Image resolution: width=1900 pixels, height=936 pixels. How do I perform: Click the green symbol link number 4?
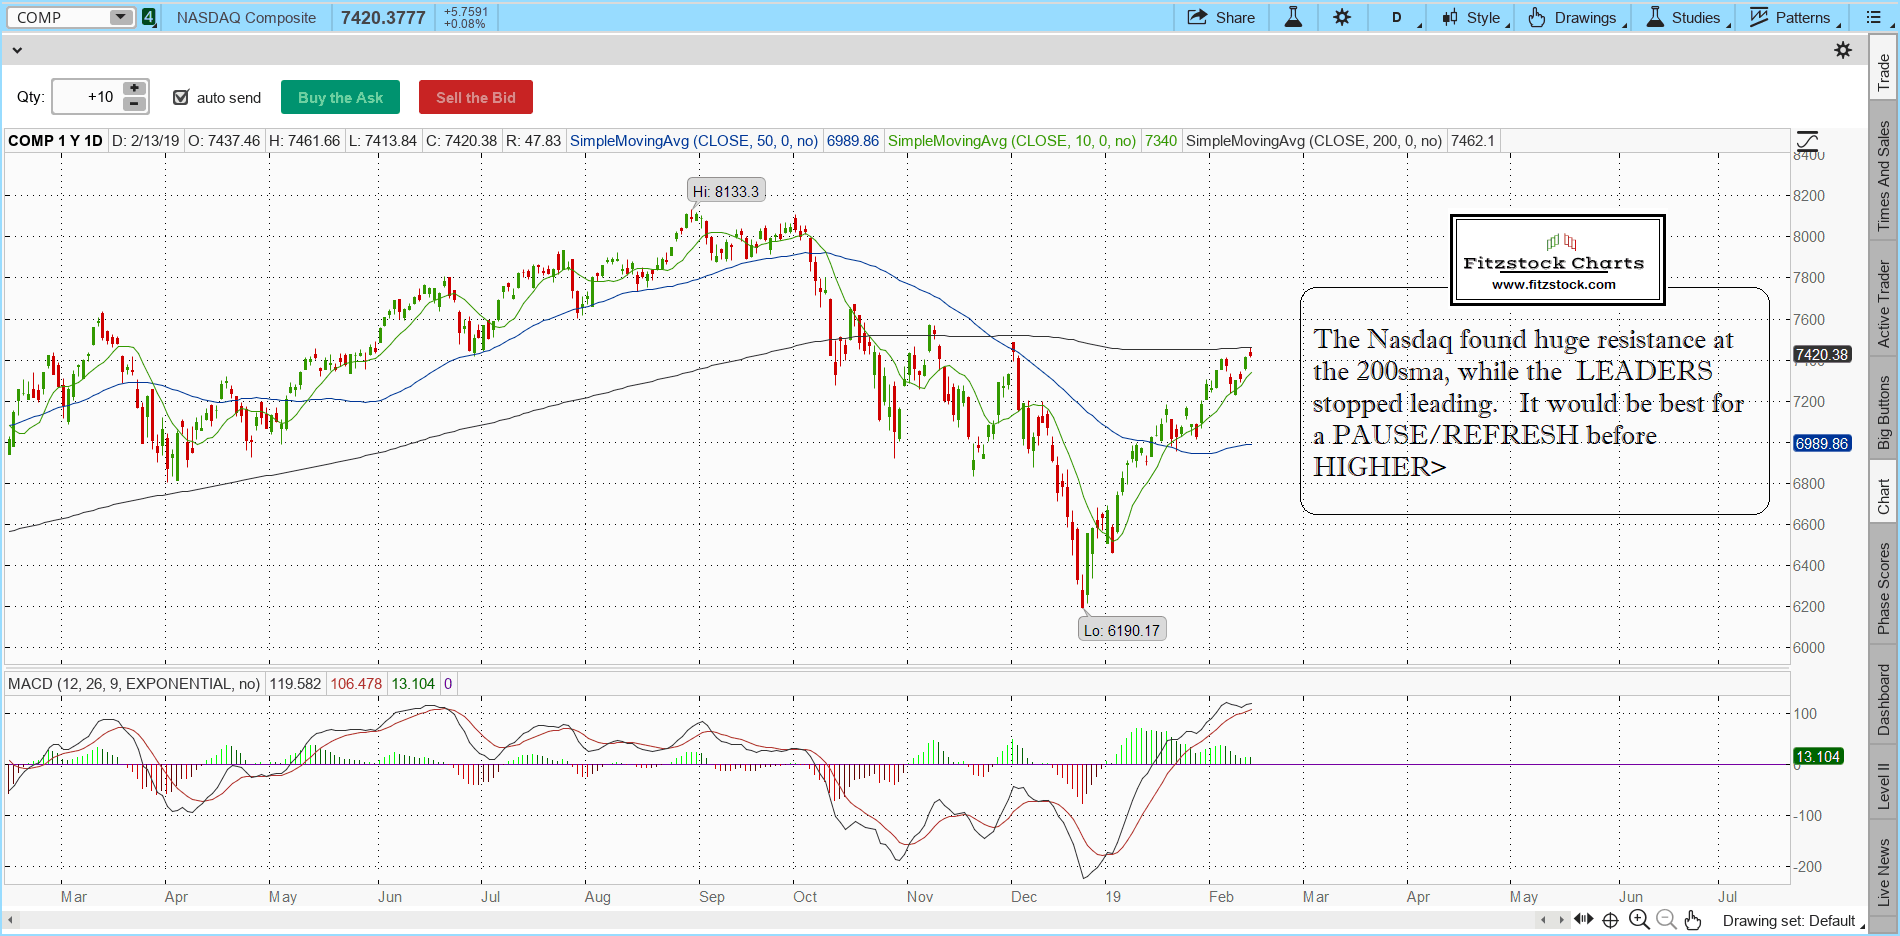(x=149, y=17)
